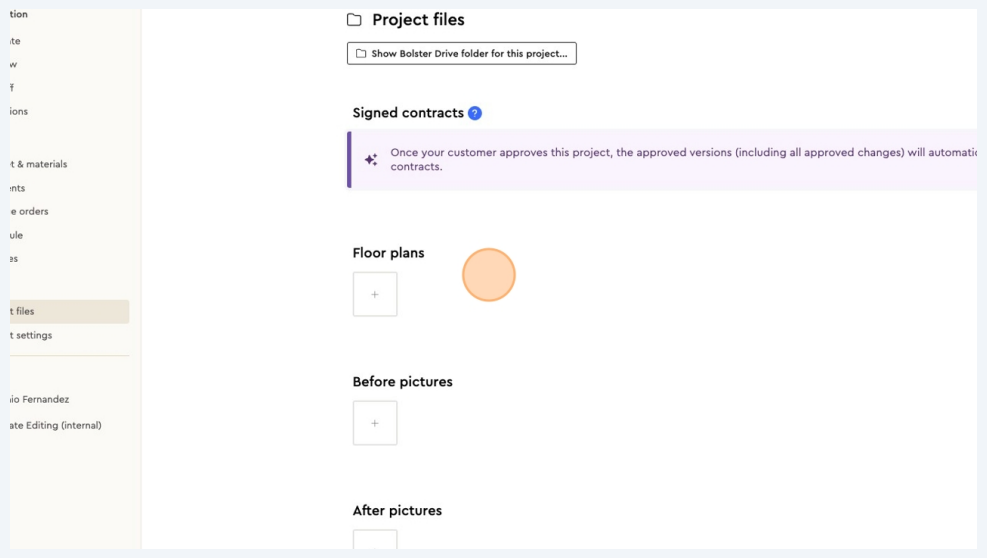Click the folder icon beside Project files heading

click(354, 20)
